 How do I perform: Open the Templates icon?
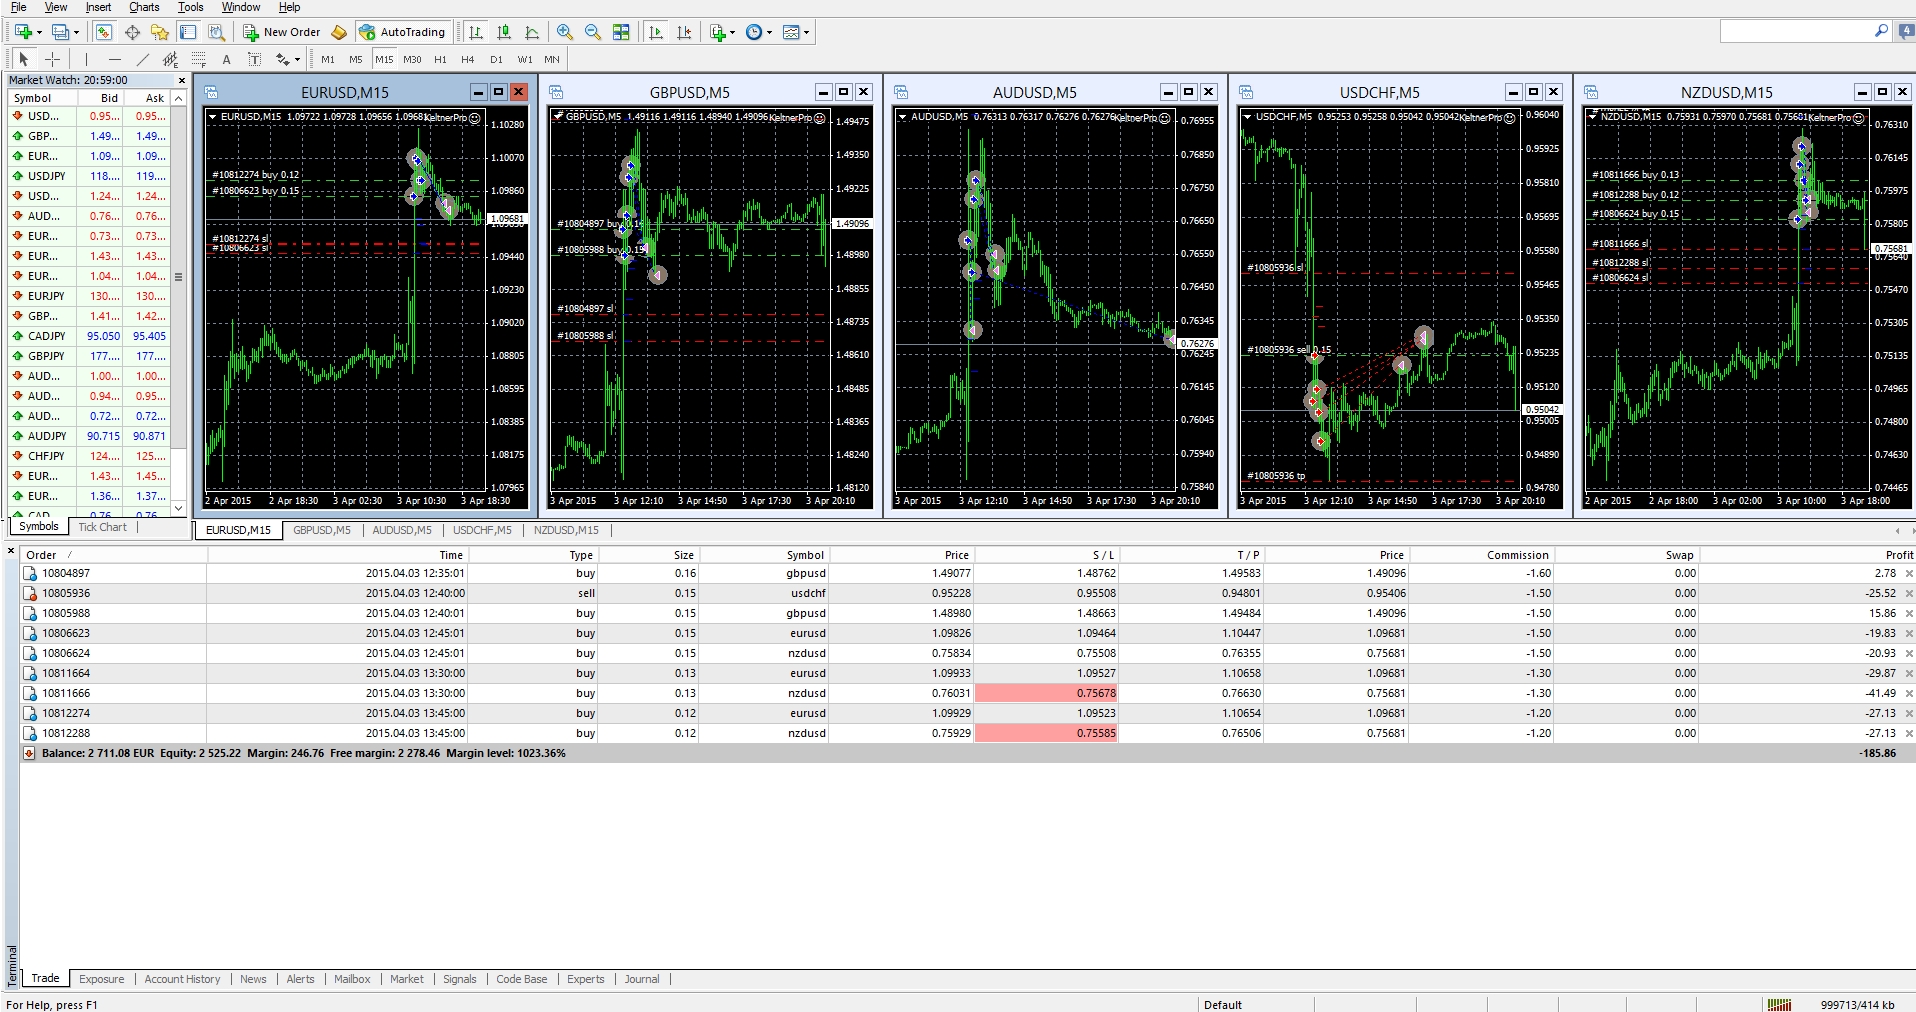(791, 32)
